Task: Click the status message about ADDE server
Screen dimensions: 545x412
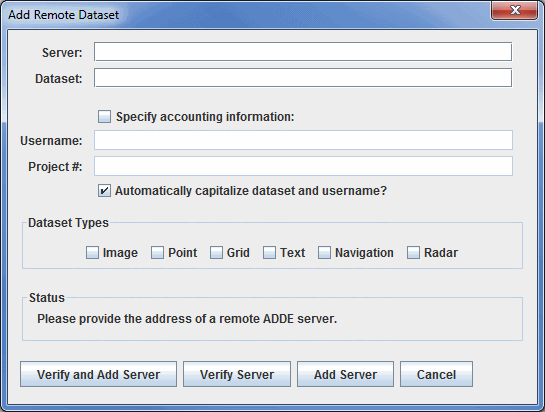Action: pos(187,319)
